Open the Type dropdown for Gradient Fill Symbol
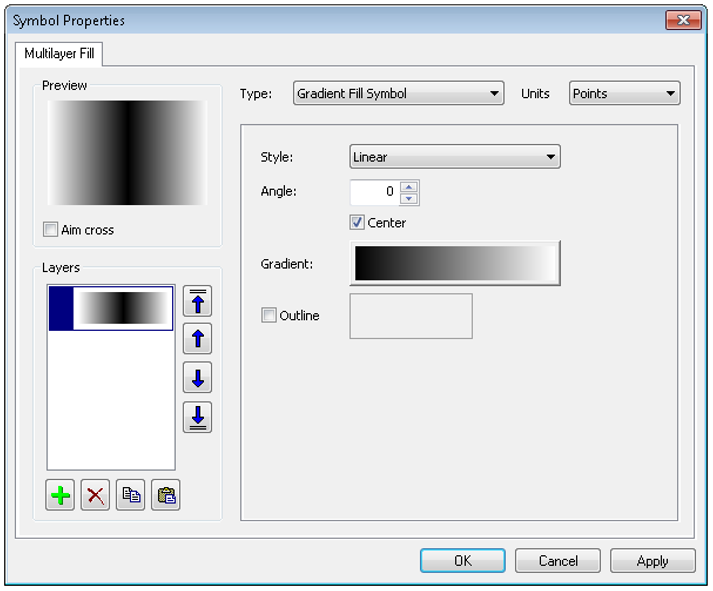The image size is (713, 591). [x=398, y=94]
